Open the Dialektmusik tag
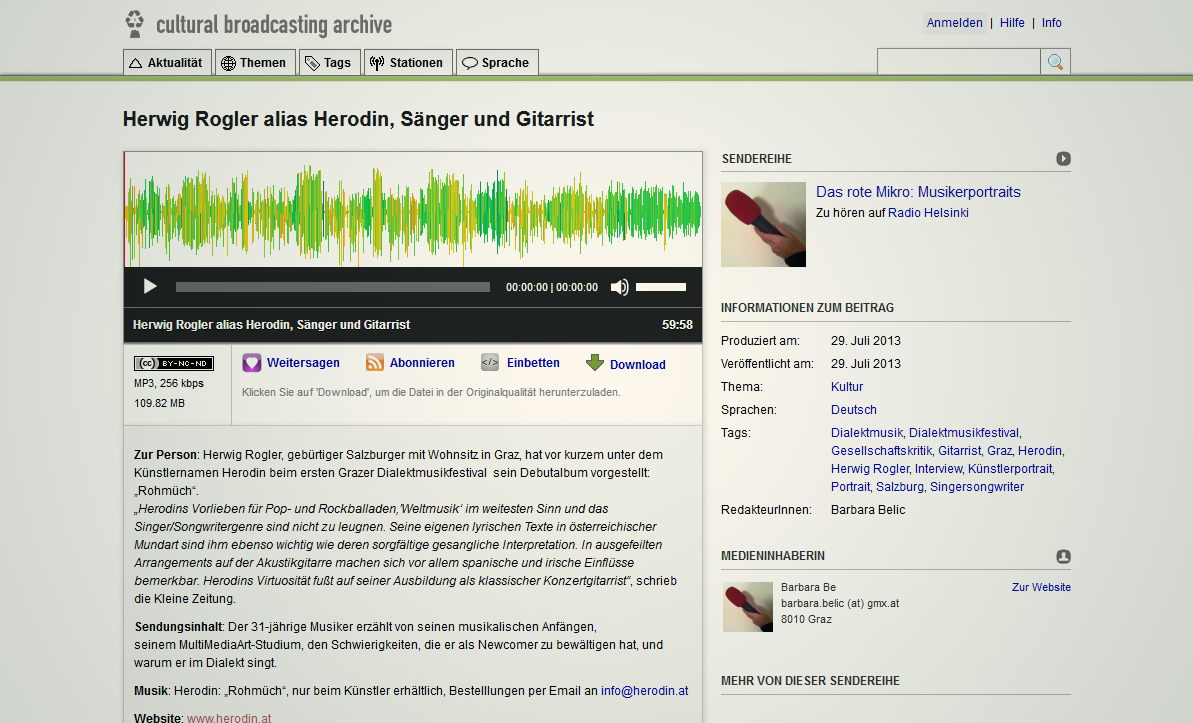This screenshot has height=723, width=1193. (867, 433)
